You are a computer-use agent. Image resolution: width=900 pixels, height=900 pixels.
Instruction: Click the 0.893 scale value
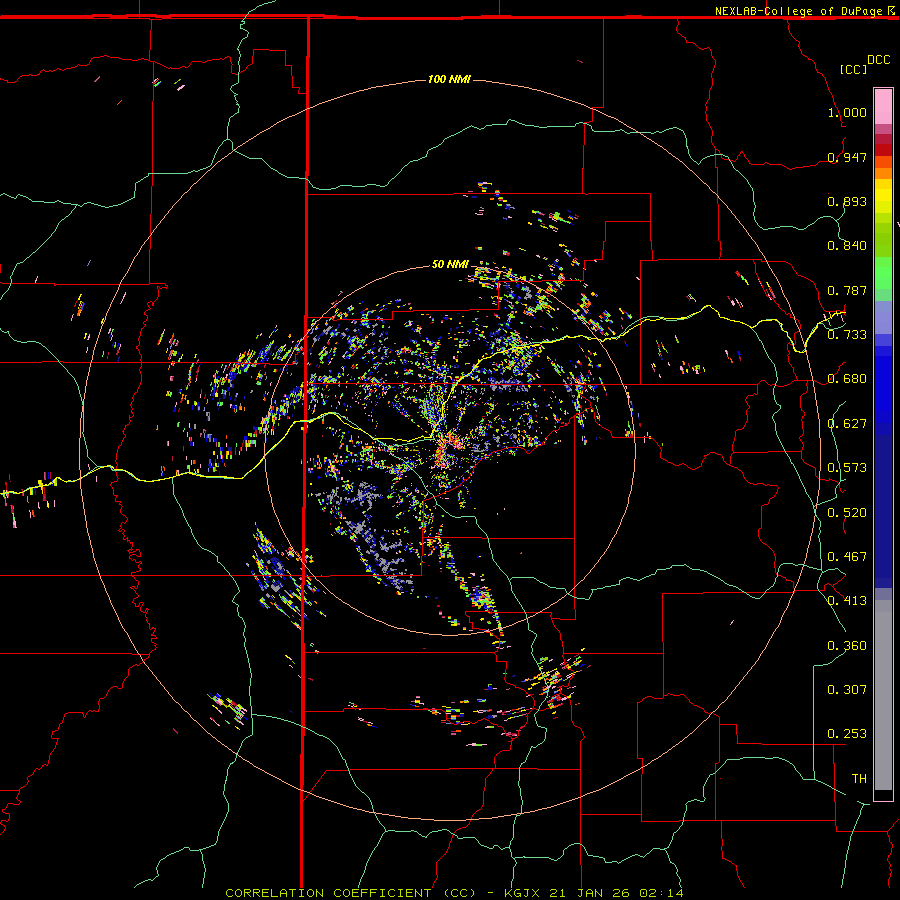pyautogui.click(x=847, y=201)
